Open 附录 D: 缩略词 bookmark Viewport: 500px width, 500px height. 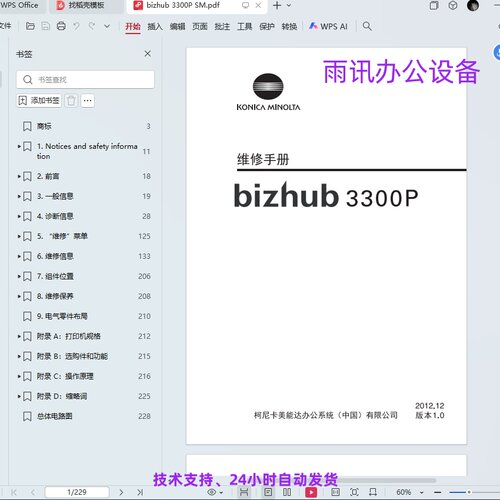pyautogui.click(x=62, y=396)
